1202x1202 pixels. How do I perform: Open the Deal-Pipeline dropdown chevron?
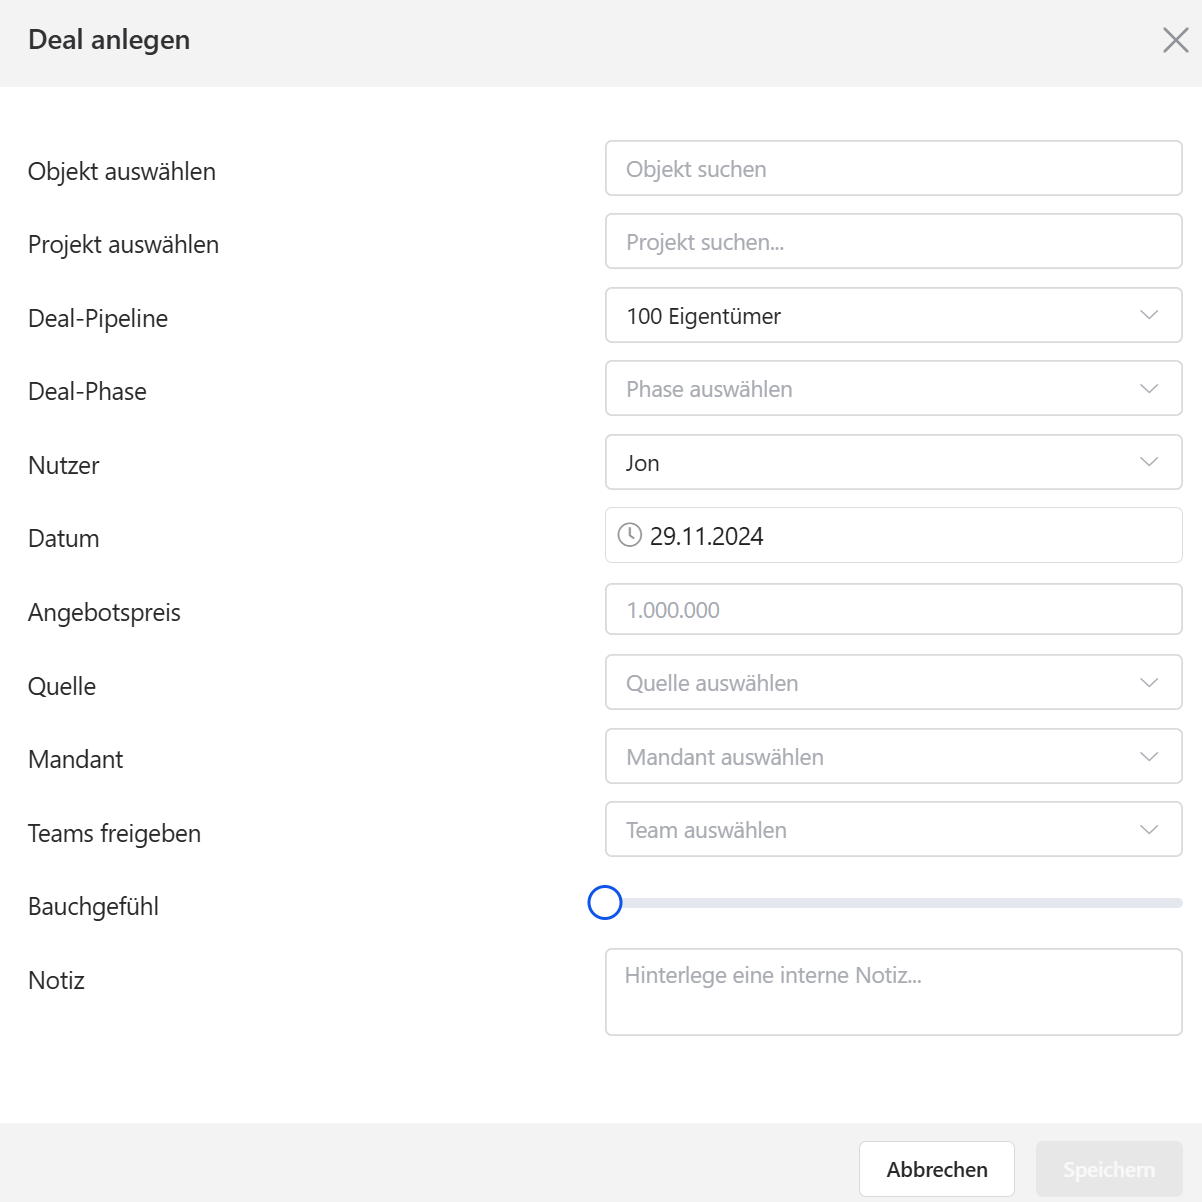coord(1149,315)
